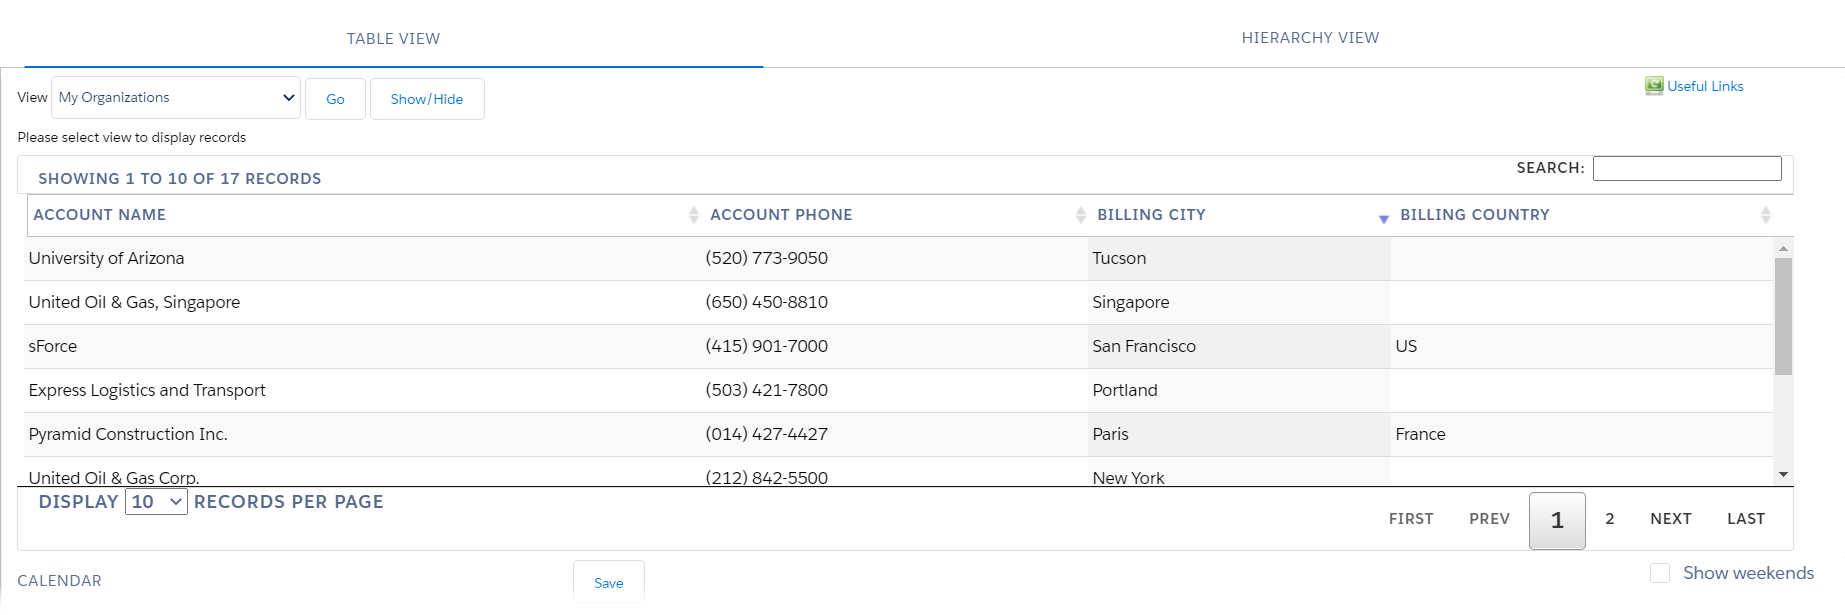The image size is (1845, 615).
Task: Click phone number (014) 427-4427
Action: coord(767,434)
